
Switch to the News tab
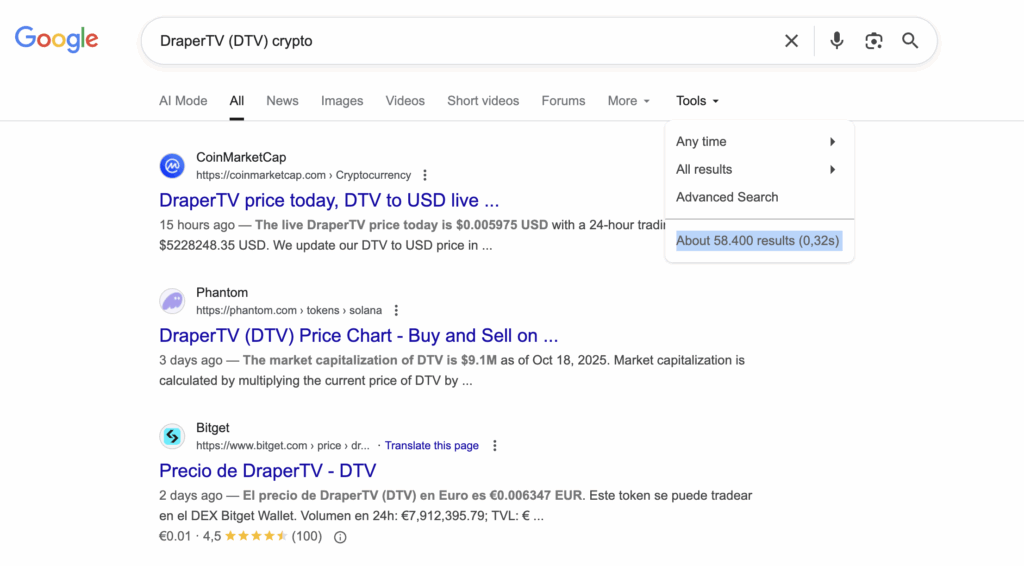(282, 101)
